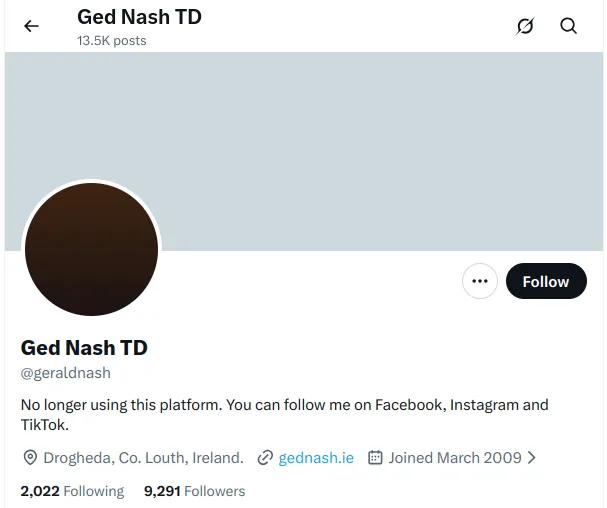
Task: Click the @geraldnash handle
Action: tap(66, 373)
